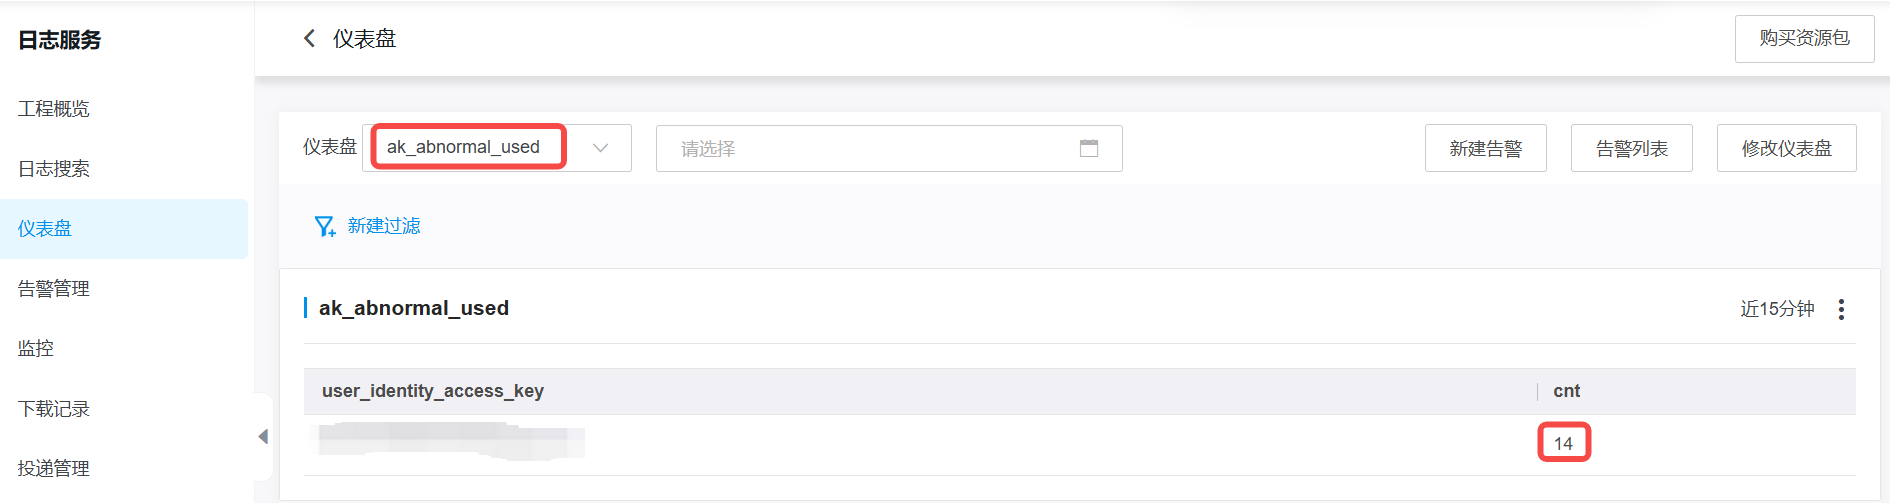Click the 修改仪表盘 button
The width and height of the screenshot is (1890, 503).
tap(1786, 148)
